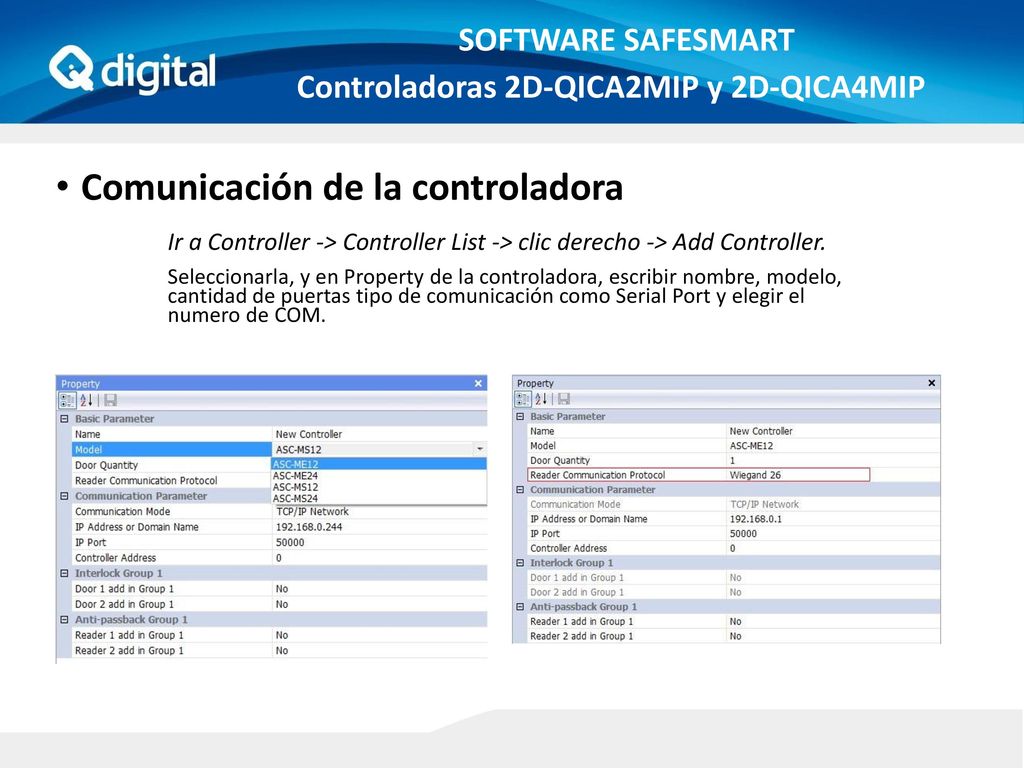This screenshot has width=1024, height=768.
Task: Click Model value ASC-ME12 in right panel
Action: [833, 445]
